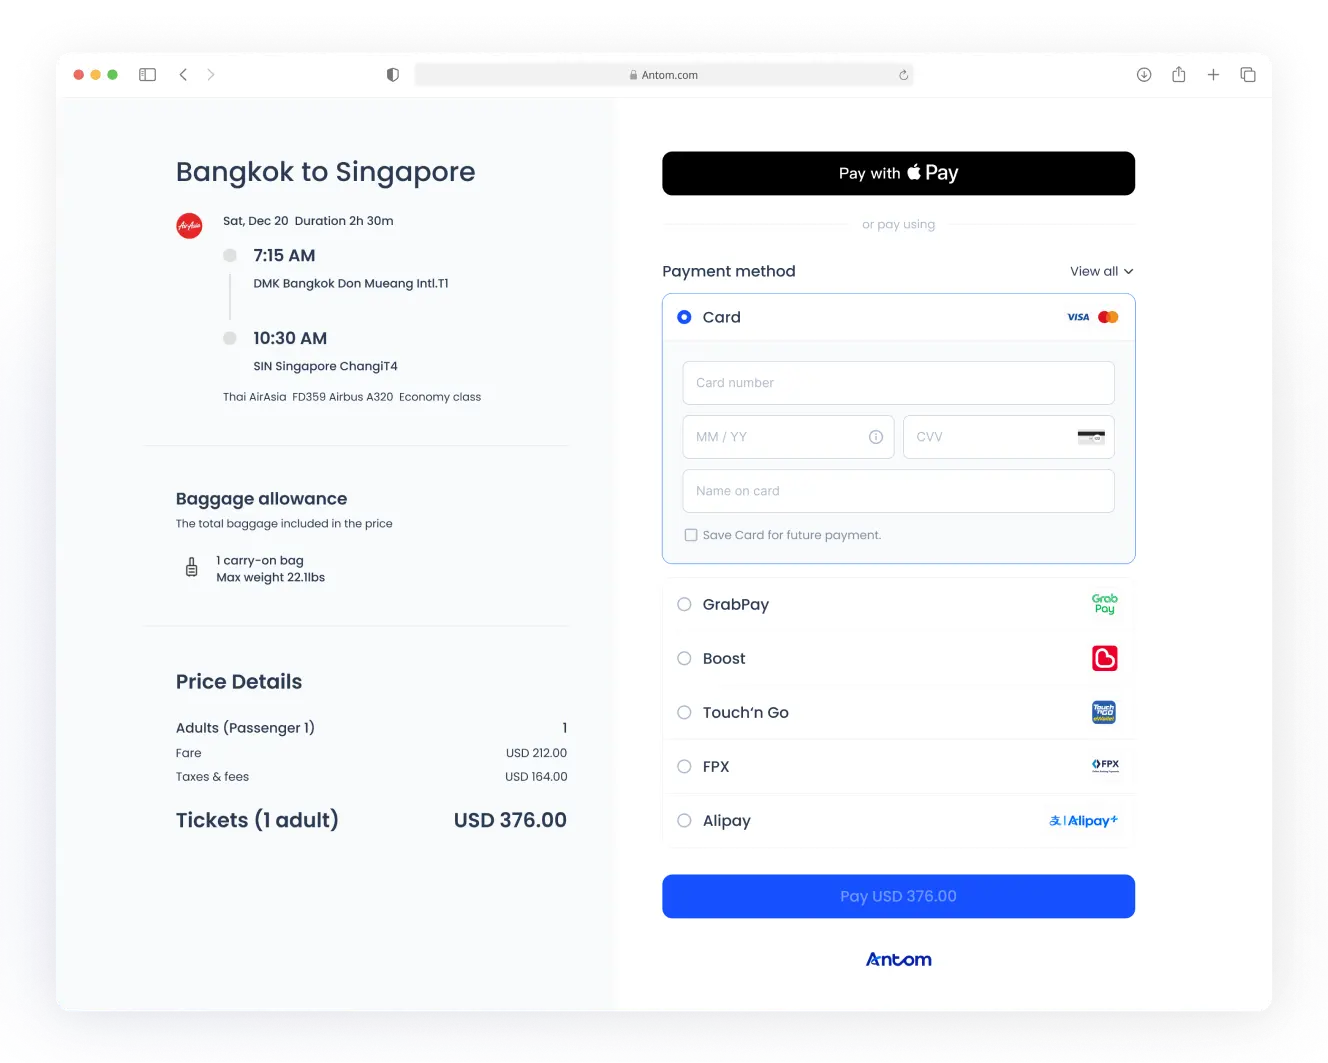Click the Pay with Apple Pay button
The image size is (1328, 1063).
click(x=898, y=173)
